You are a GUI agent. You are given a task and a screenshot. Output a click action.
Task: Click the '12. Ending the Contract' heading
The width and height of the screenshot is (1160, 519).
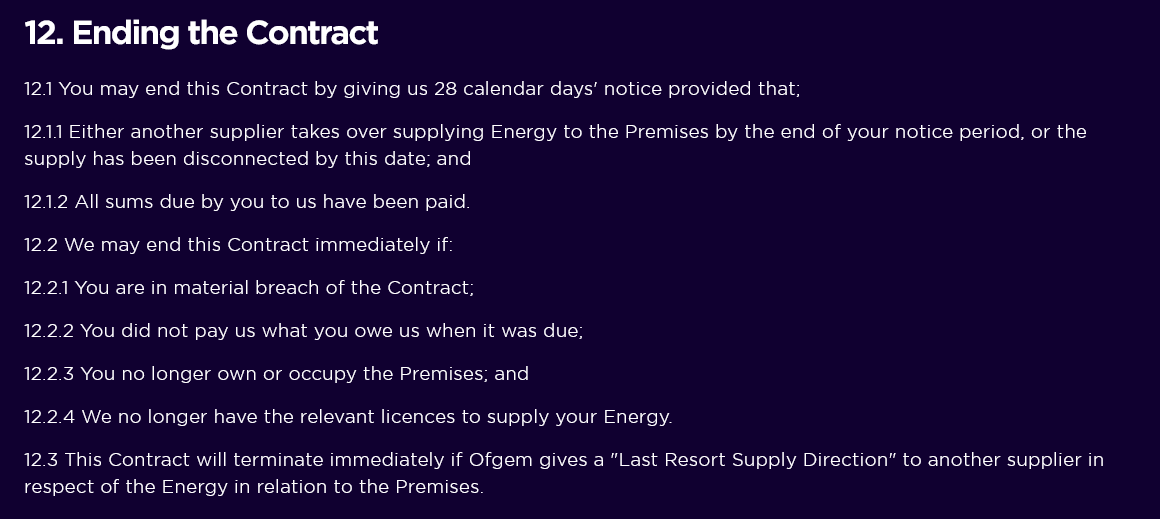[200, 33]
